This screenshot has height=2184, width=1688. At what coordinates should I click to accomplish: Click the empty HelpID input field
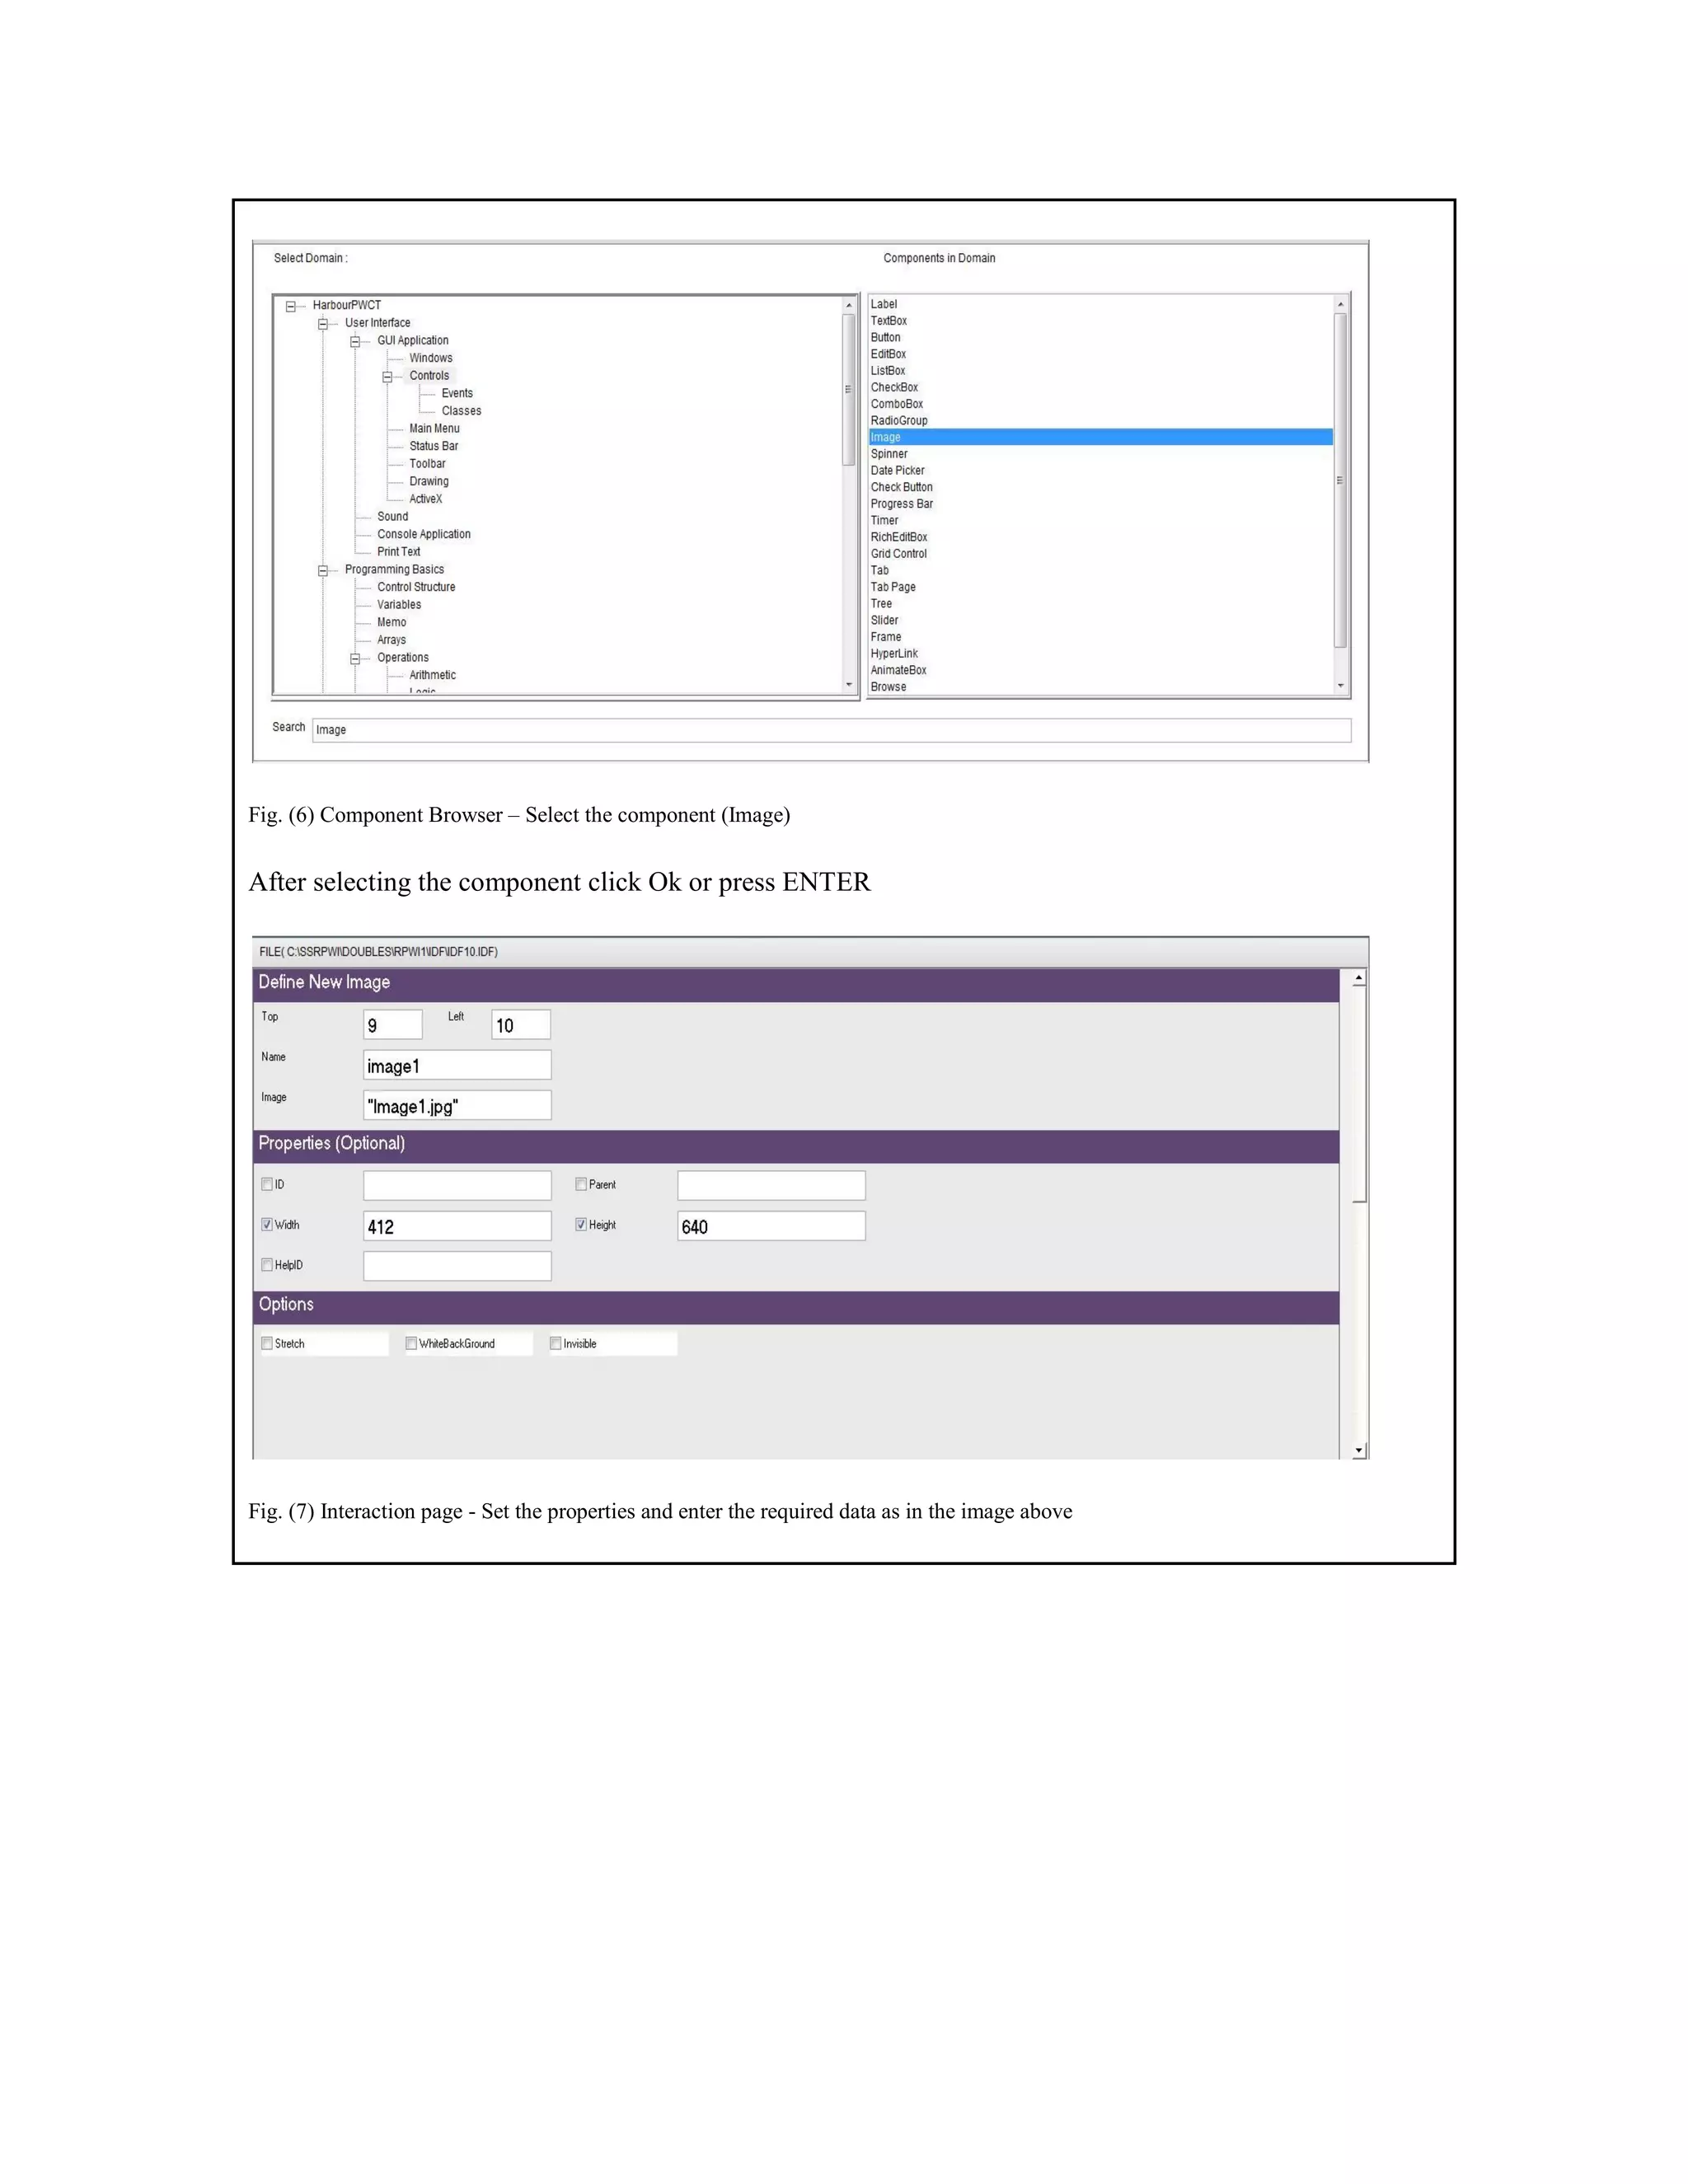[457, 1266]
